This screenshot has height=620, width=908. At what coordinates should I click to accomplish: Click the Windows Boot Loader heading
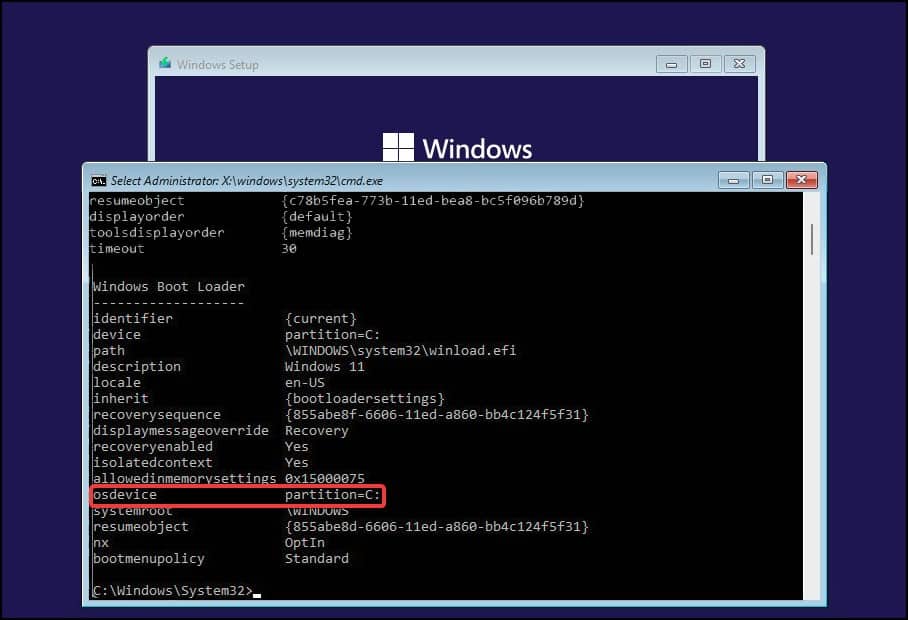click(169, 287)
